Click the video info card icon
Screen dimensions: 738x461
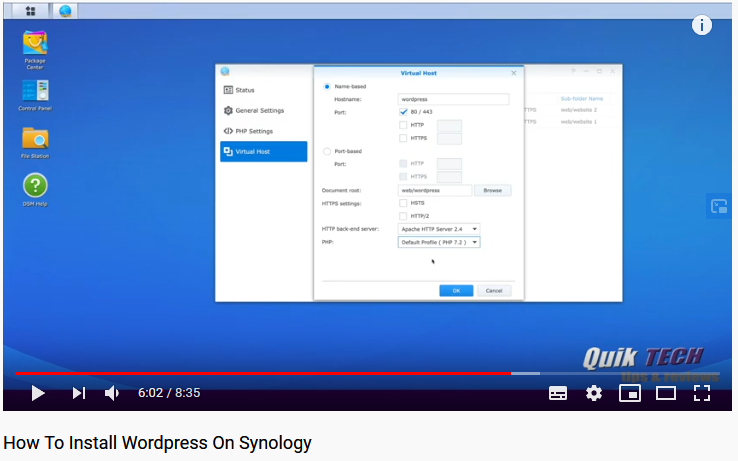coord(701,25)
